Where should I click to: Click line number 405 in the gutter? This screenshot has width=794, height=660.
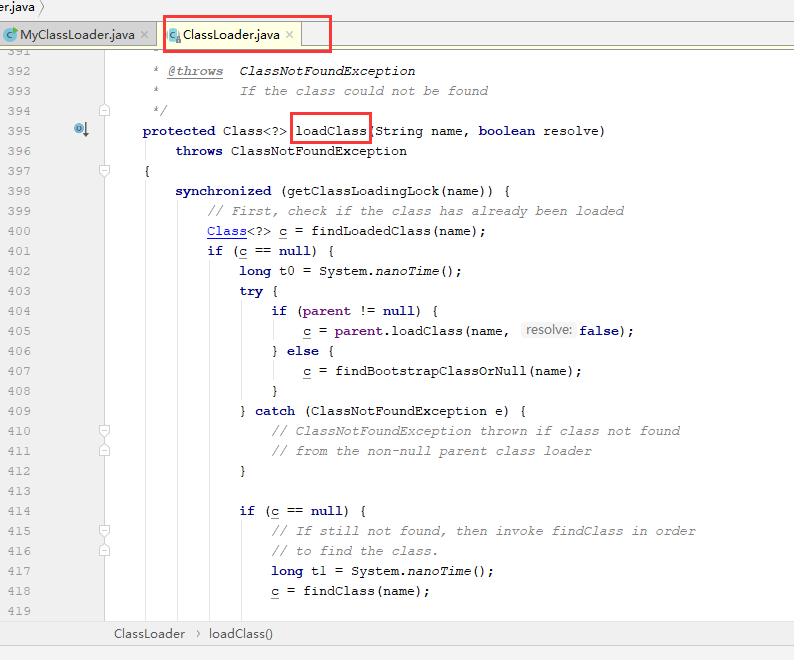pyautogui.click(x=19, y=331)
